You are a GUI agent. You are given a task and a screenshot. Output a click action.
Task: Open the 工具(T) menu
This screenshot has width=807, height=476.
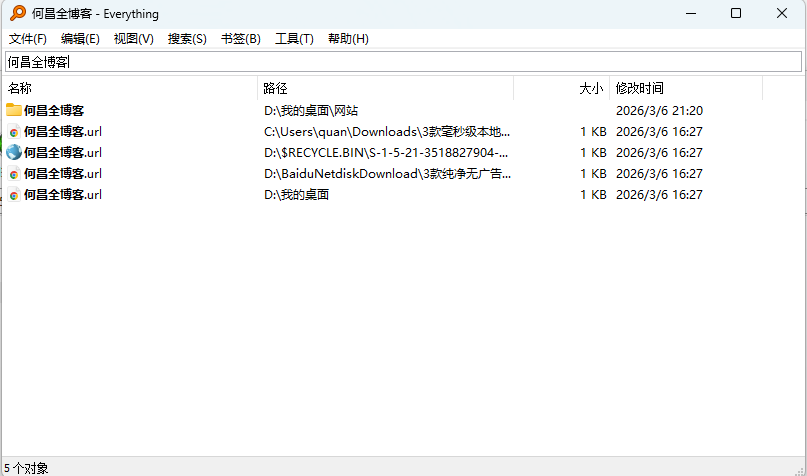click(x=294, y=39)
